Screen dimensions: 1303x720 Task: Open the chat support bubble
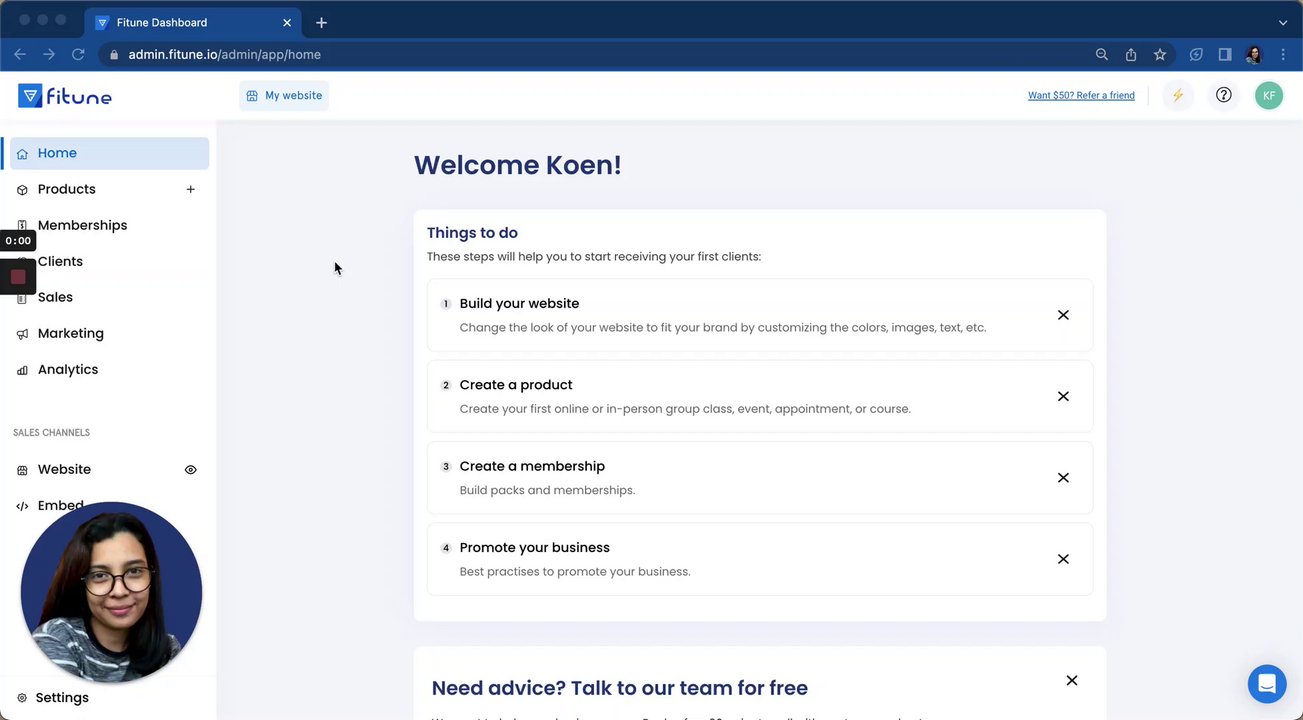(x=1266, y=684)
